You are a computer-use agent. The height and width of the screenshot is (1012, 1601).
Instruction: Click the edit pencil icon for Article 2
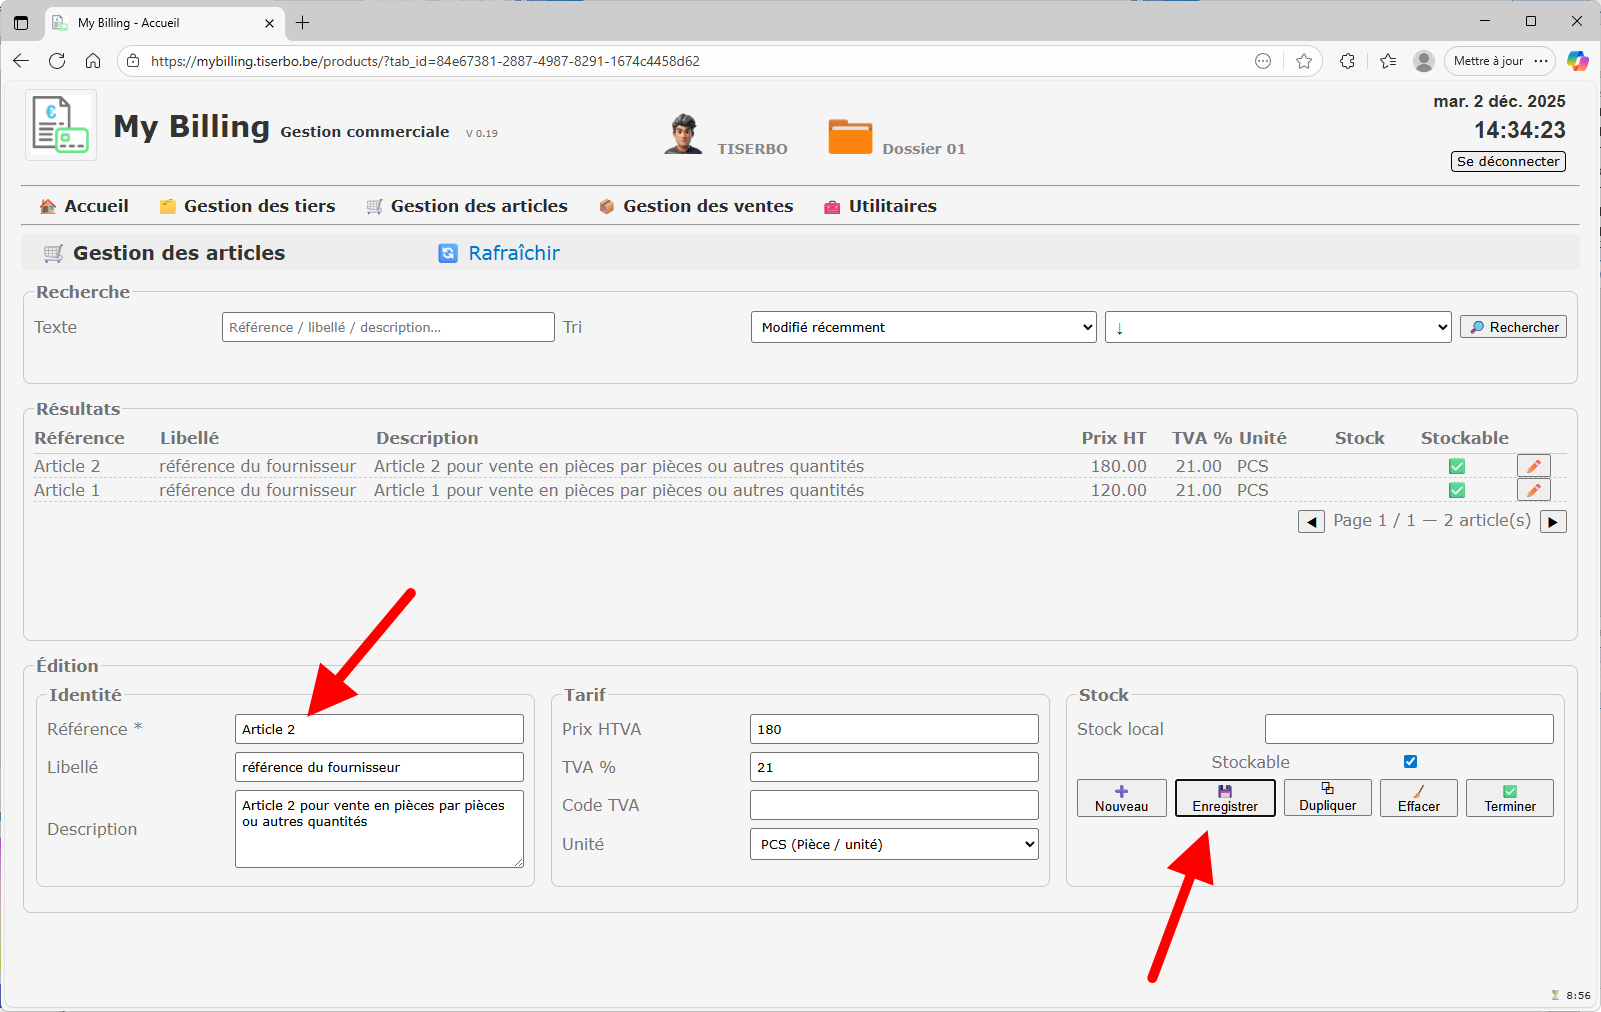(1533, 466)
